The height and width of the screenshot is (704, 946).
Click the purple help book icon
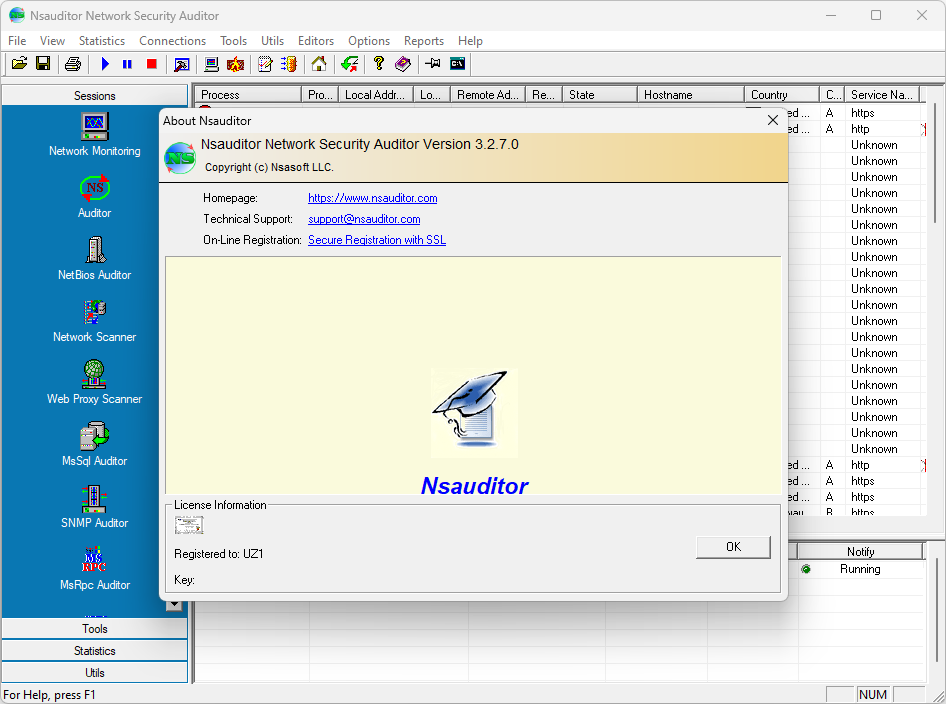coord(402,63)
